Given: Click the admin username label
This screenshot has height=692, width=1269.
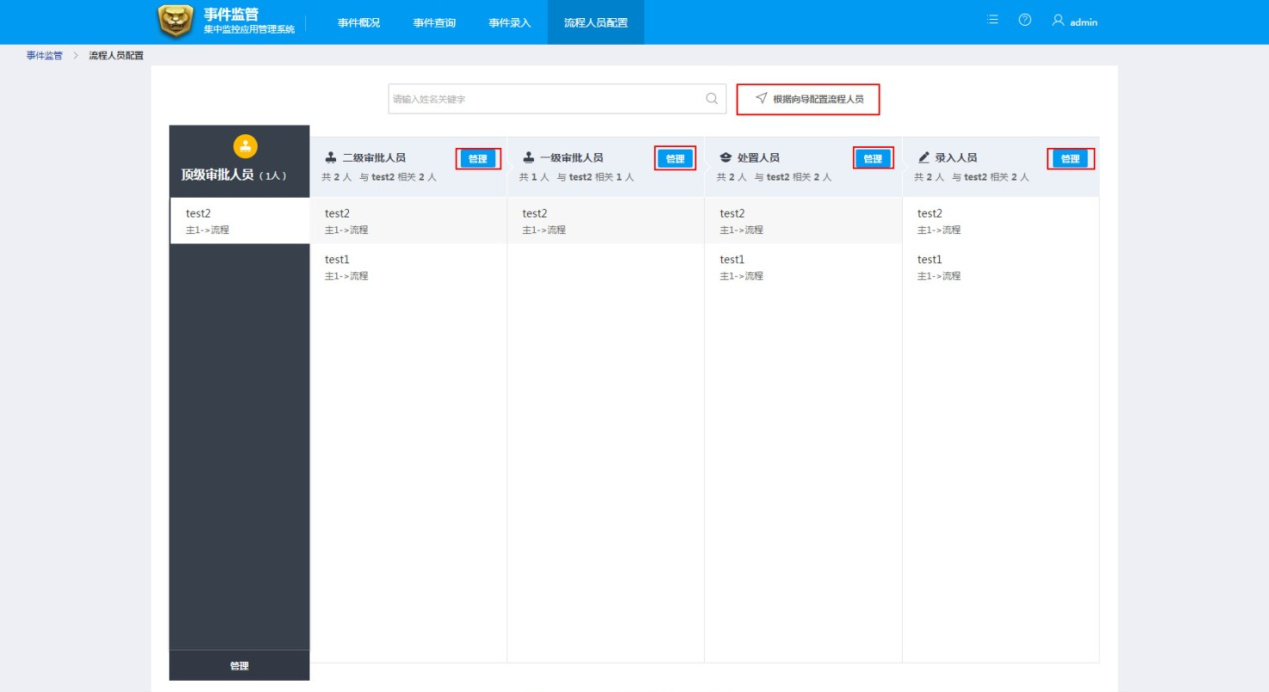Looking at the screenshot, I should click(x=1083, y=22).
